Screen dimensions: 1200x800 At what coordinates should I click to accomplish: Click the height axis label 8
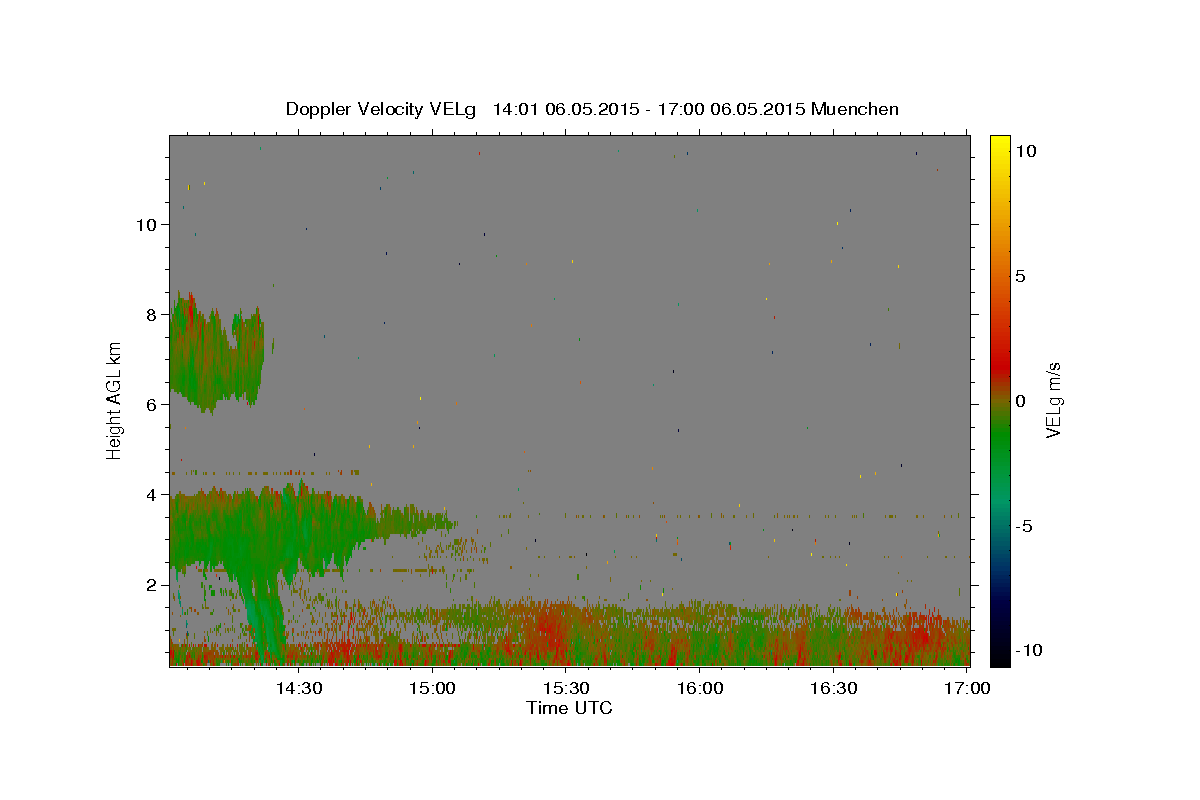[152, 314]
